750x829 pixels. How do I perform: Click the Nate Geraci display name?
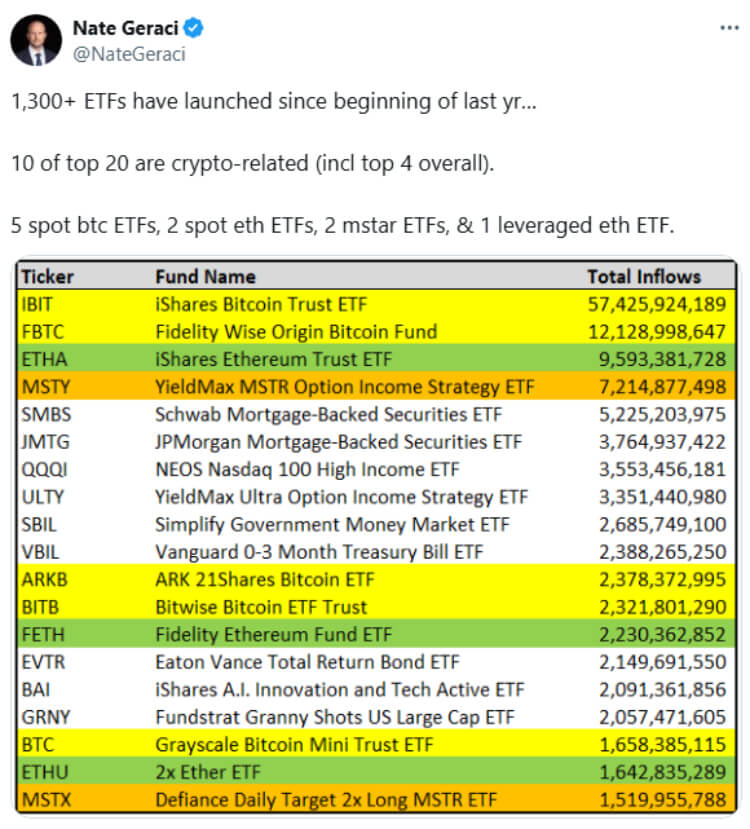pos(126,28)
